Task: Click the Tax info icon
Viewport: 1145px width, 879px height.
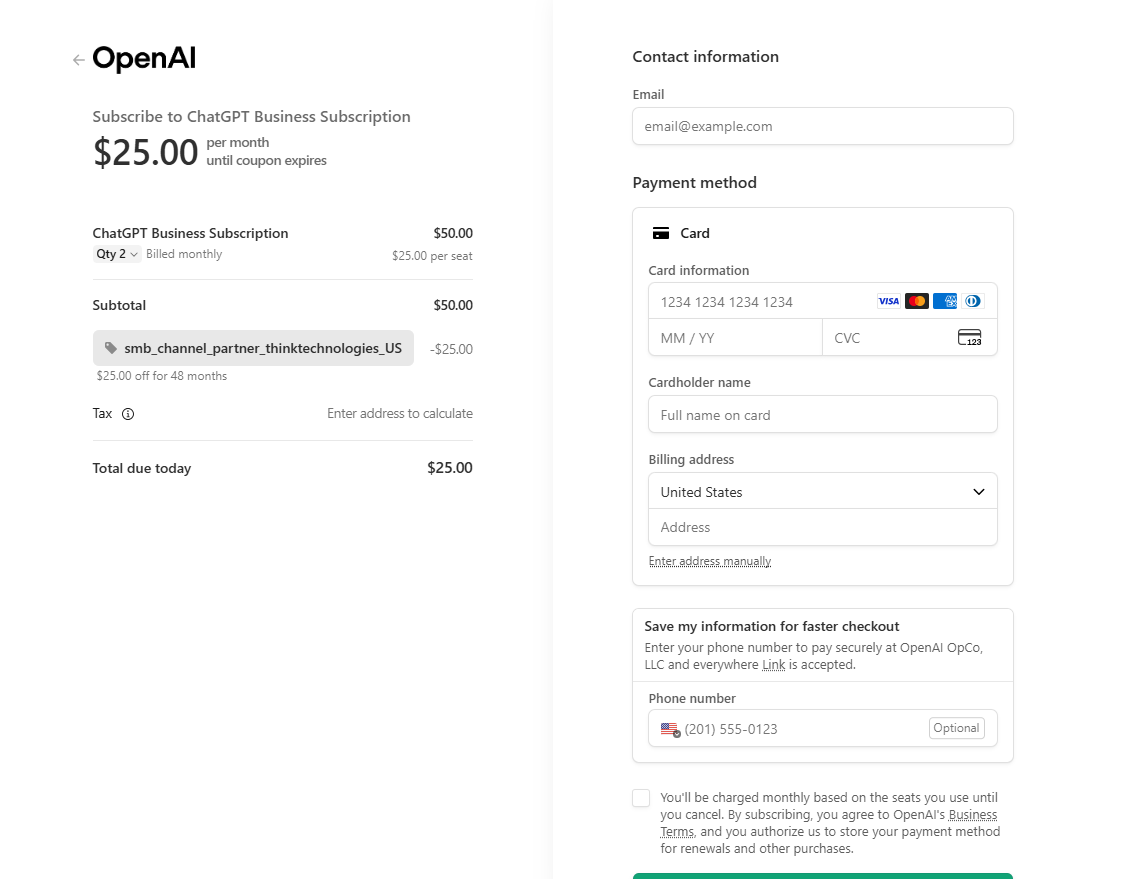Action: 128,414
